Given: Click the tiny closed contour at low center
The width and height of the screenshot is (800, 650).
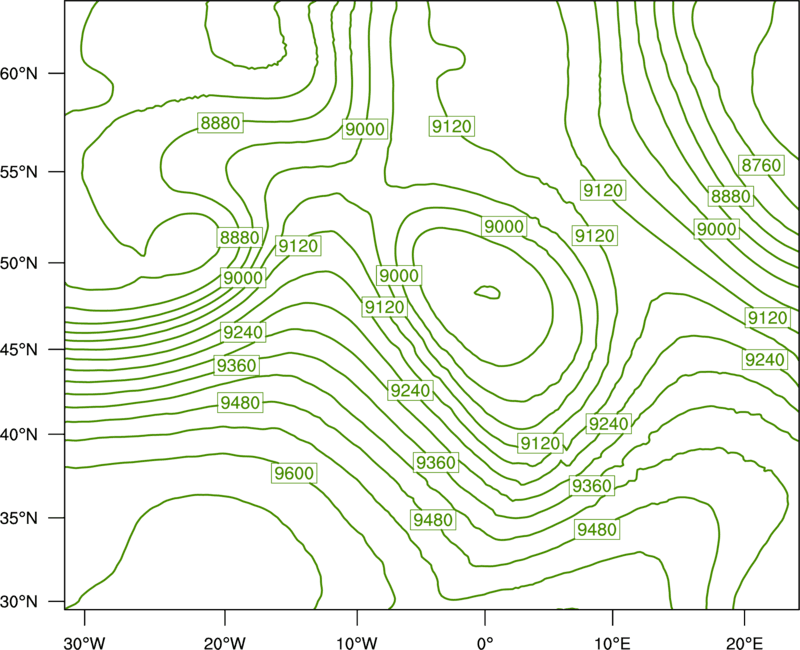Looking at the screenshot, I should pyautogui.click(x=487, y=292).
